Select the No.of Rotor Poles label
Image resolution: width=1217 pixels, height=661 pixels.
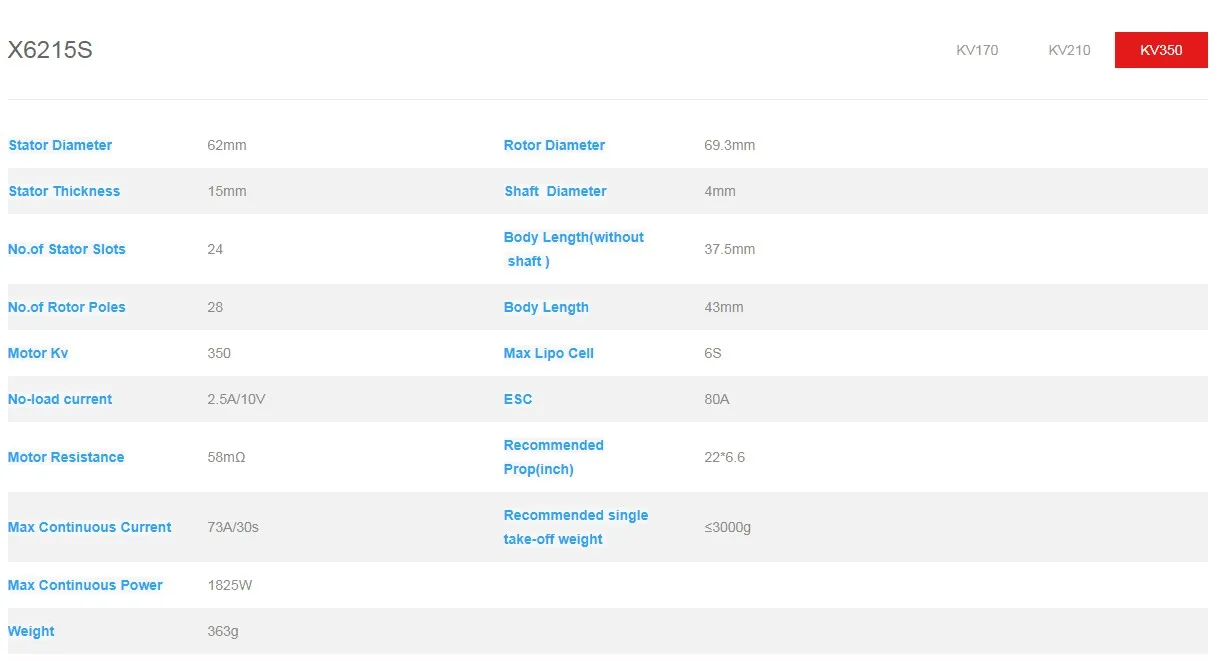point(67,307)
